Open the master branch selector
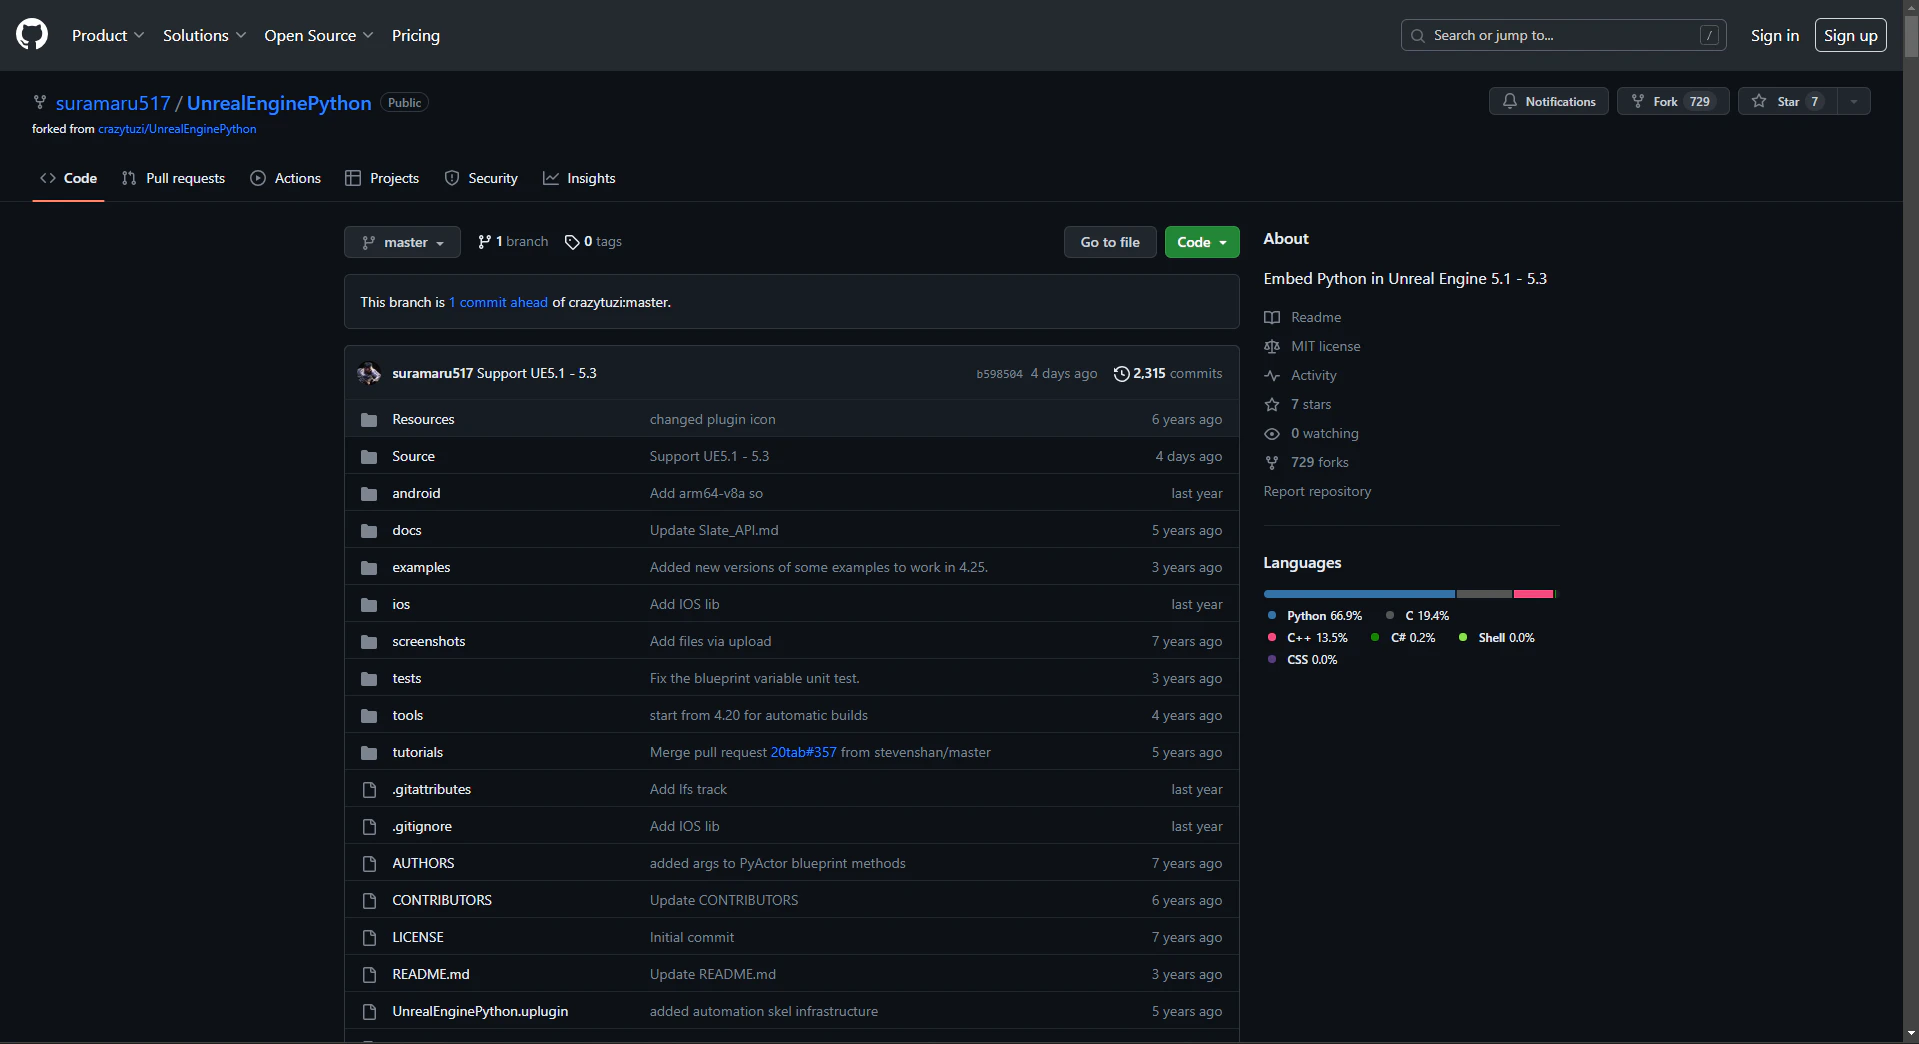1919x1044 pixels. 402,242
